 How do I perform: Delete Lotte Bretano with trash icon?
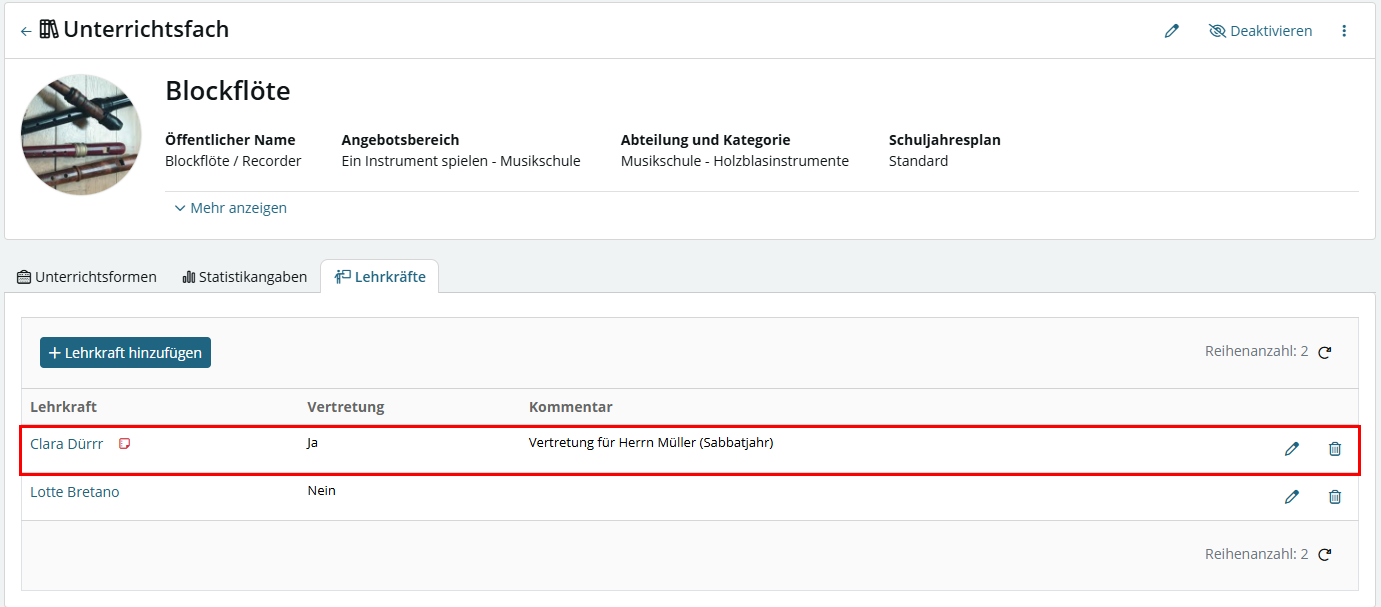pyautogui.click(x=1334, y=496)
